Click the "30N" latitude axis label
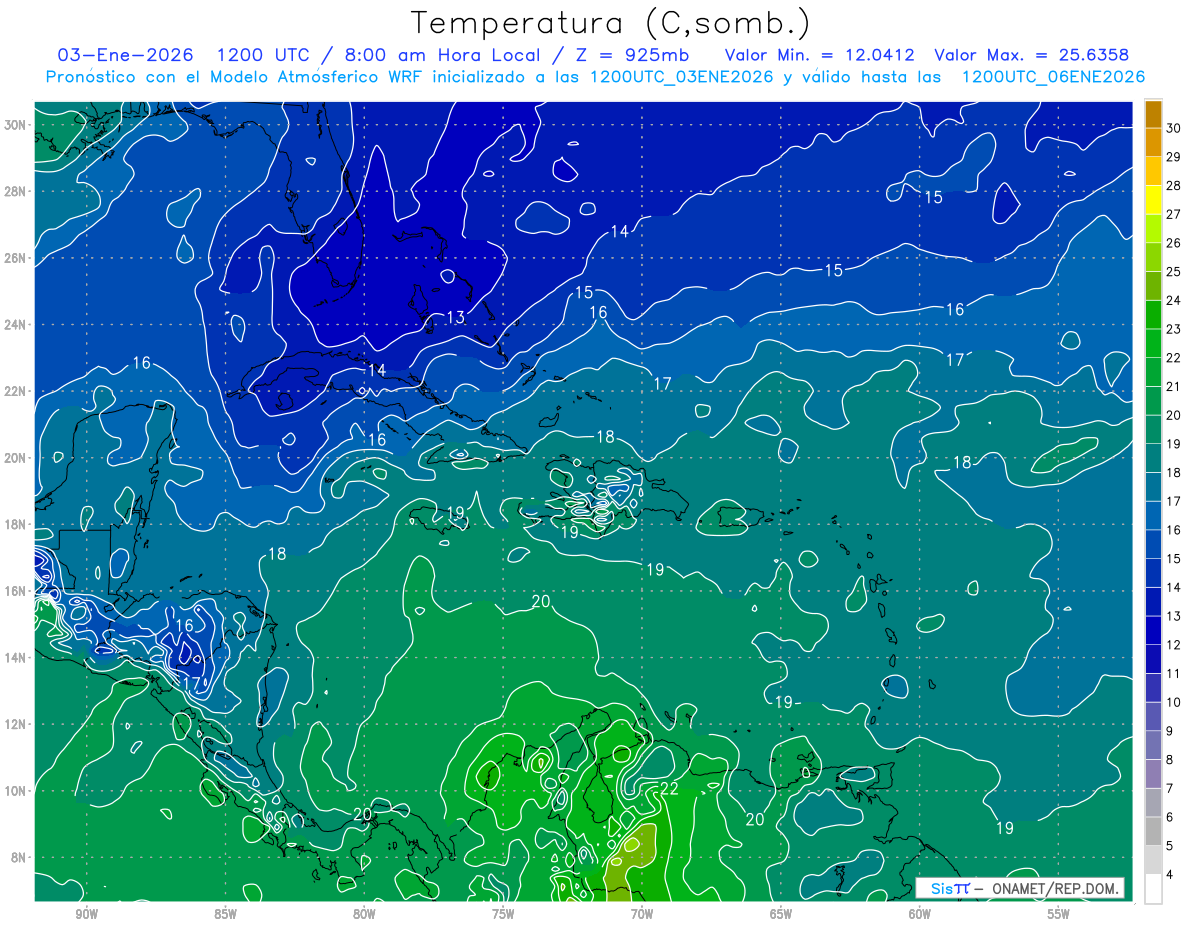This screenshot has width=1200, height=927. (x=15, y=125)
